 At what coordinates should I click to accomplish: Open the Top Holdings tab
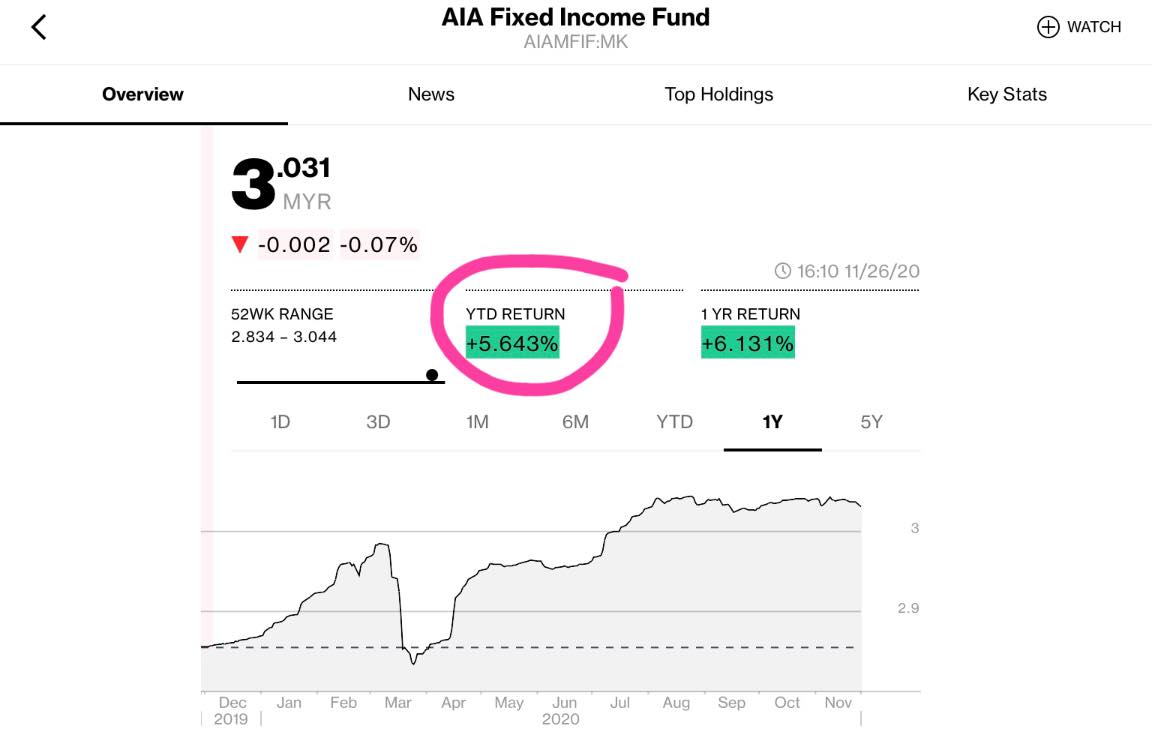pos(719,94)
